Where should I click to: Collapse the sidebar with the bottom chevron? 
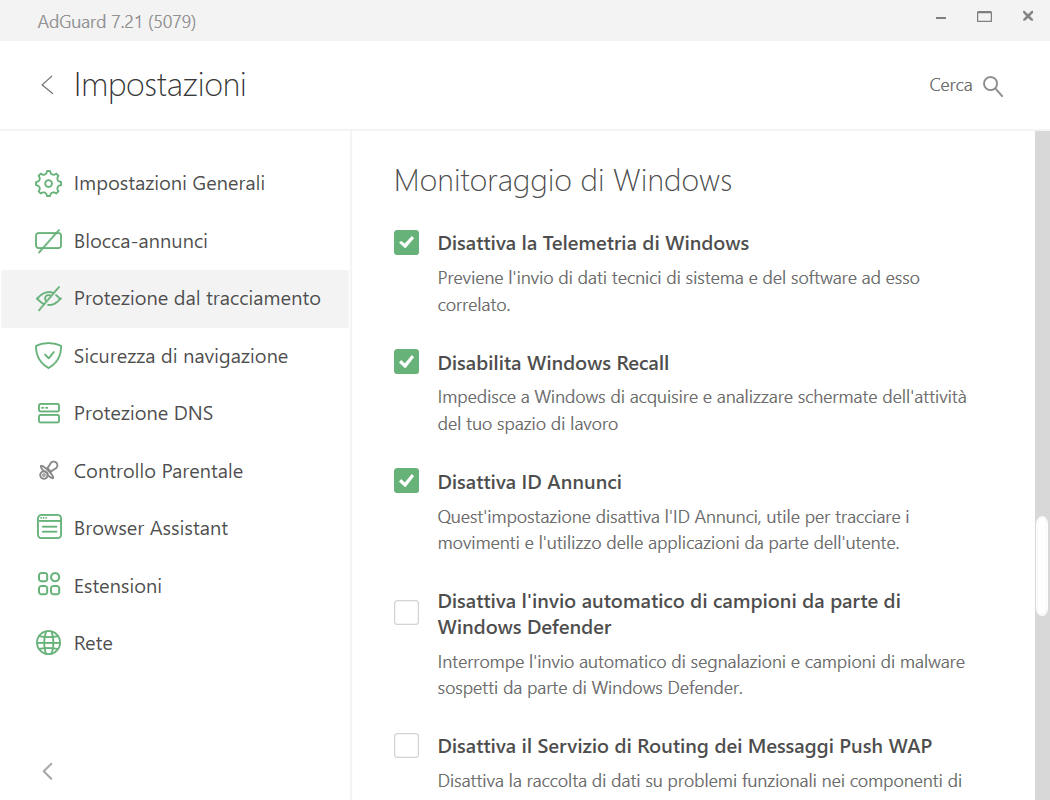click(47, 771)
